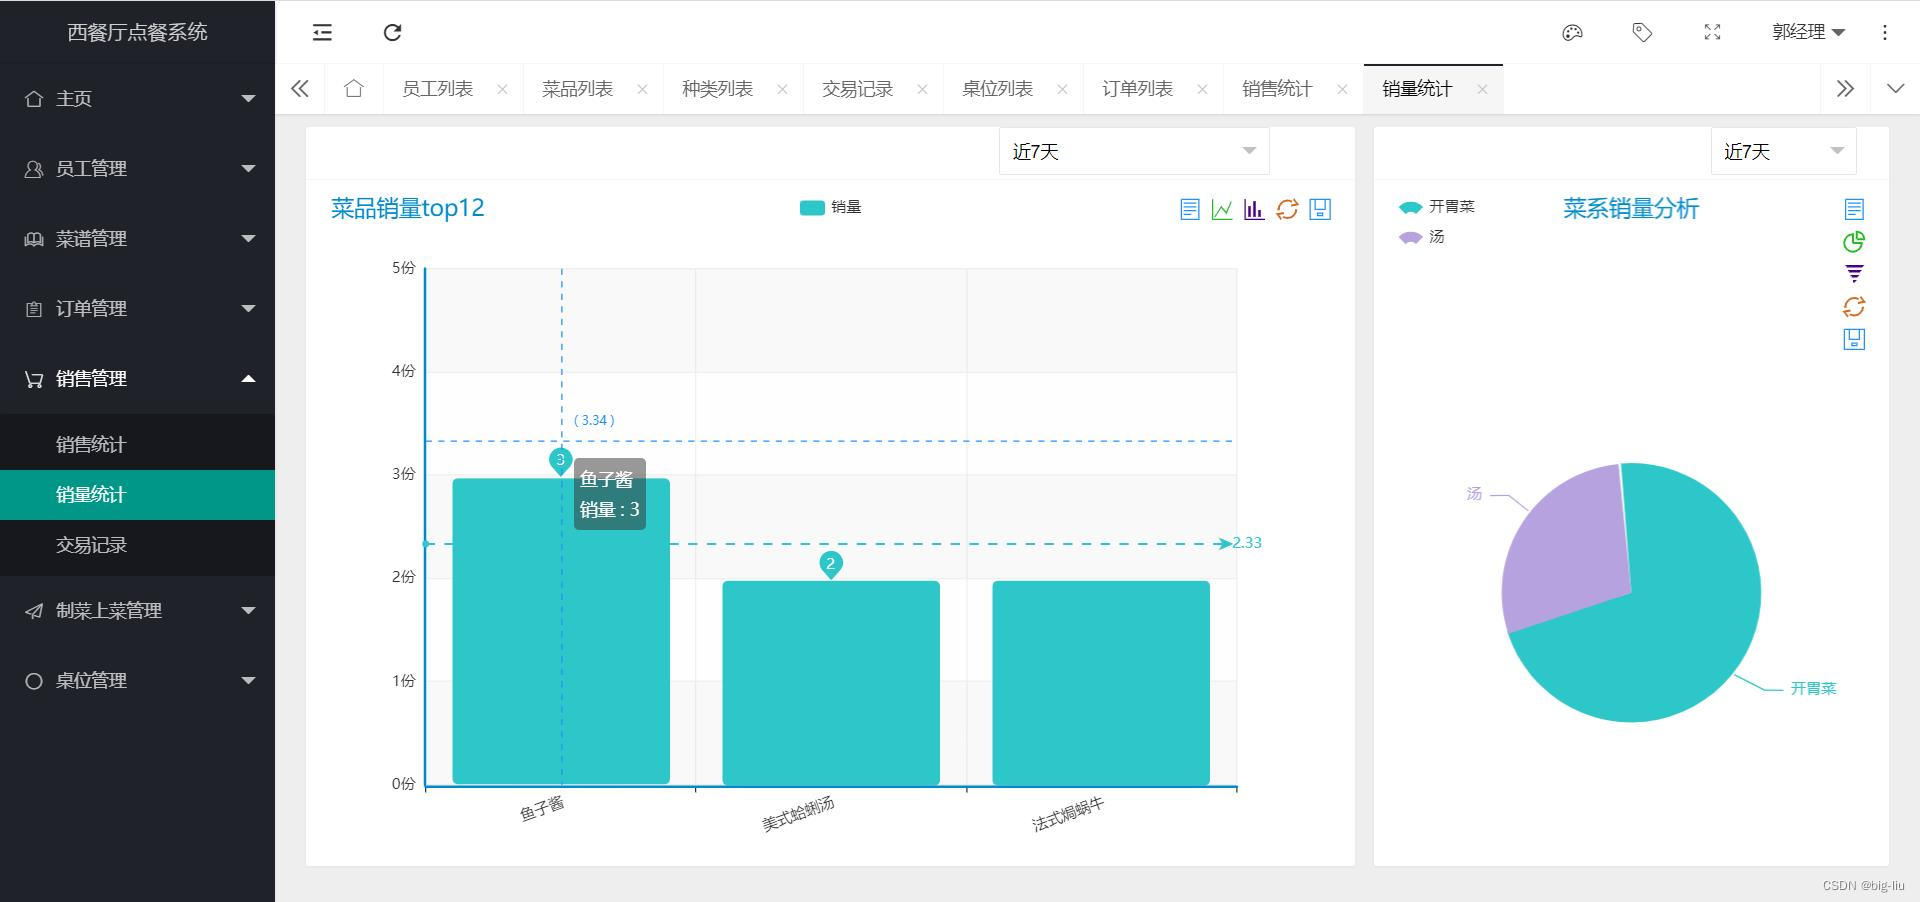Open the vertical three-dot more menu
The image size is (1920, 902).
click(x=1885, y=33)
